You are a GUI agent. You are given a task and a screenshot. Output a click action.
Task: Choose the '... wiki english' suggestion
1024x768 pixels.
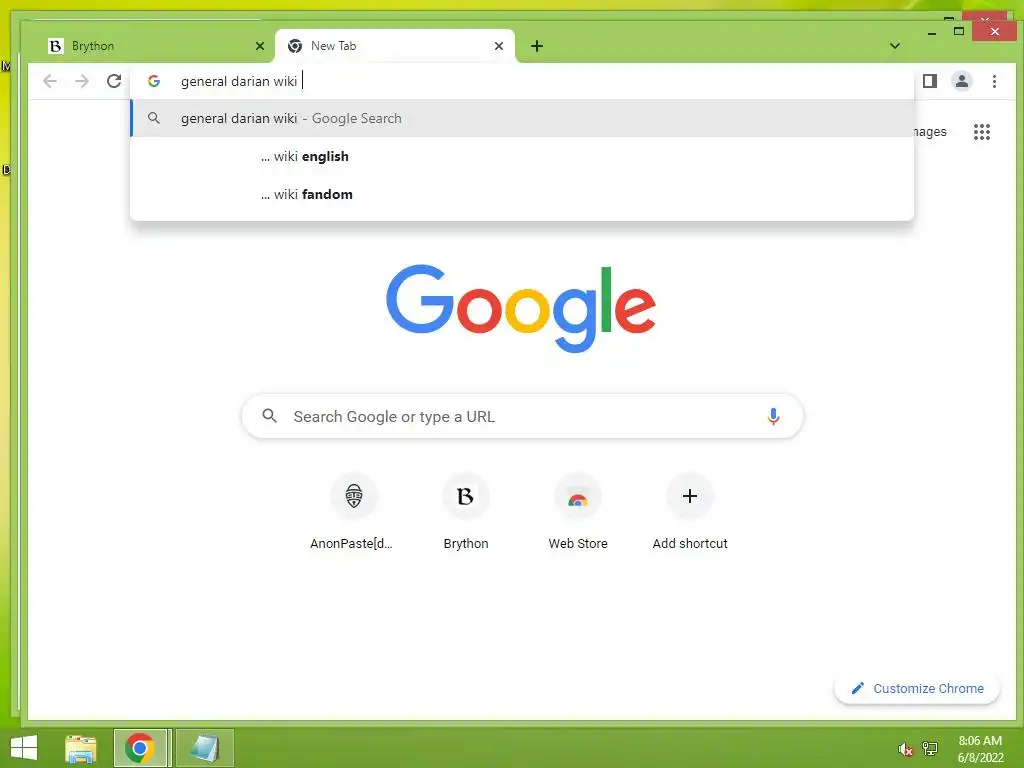click(x=522, y=156)
